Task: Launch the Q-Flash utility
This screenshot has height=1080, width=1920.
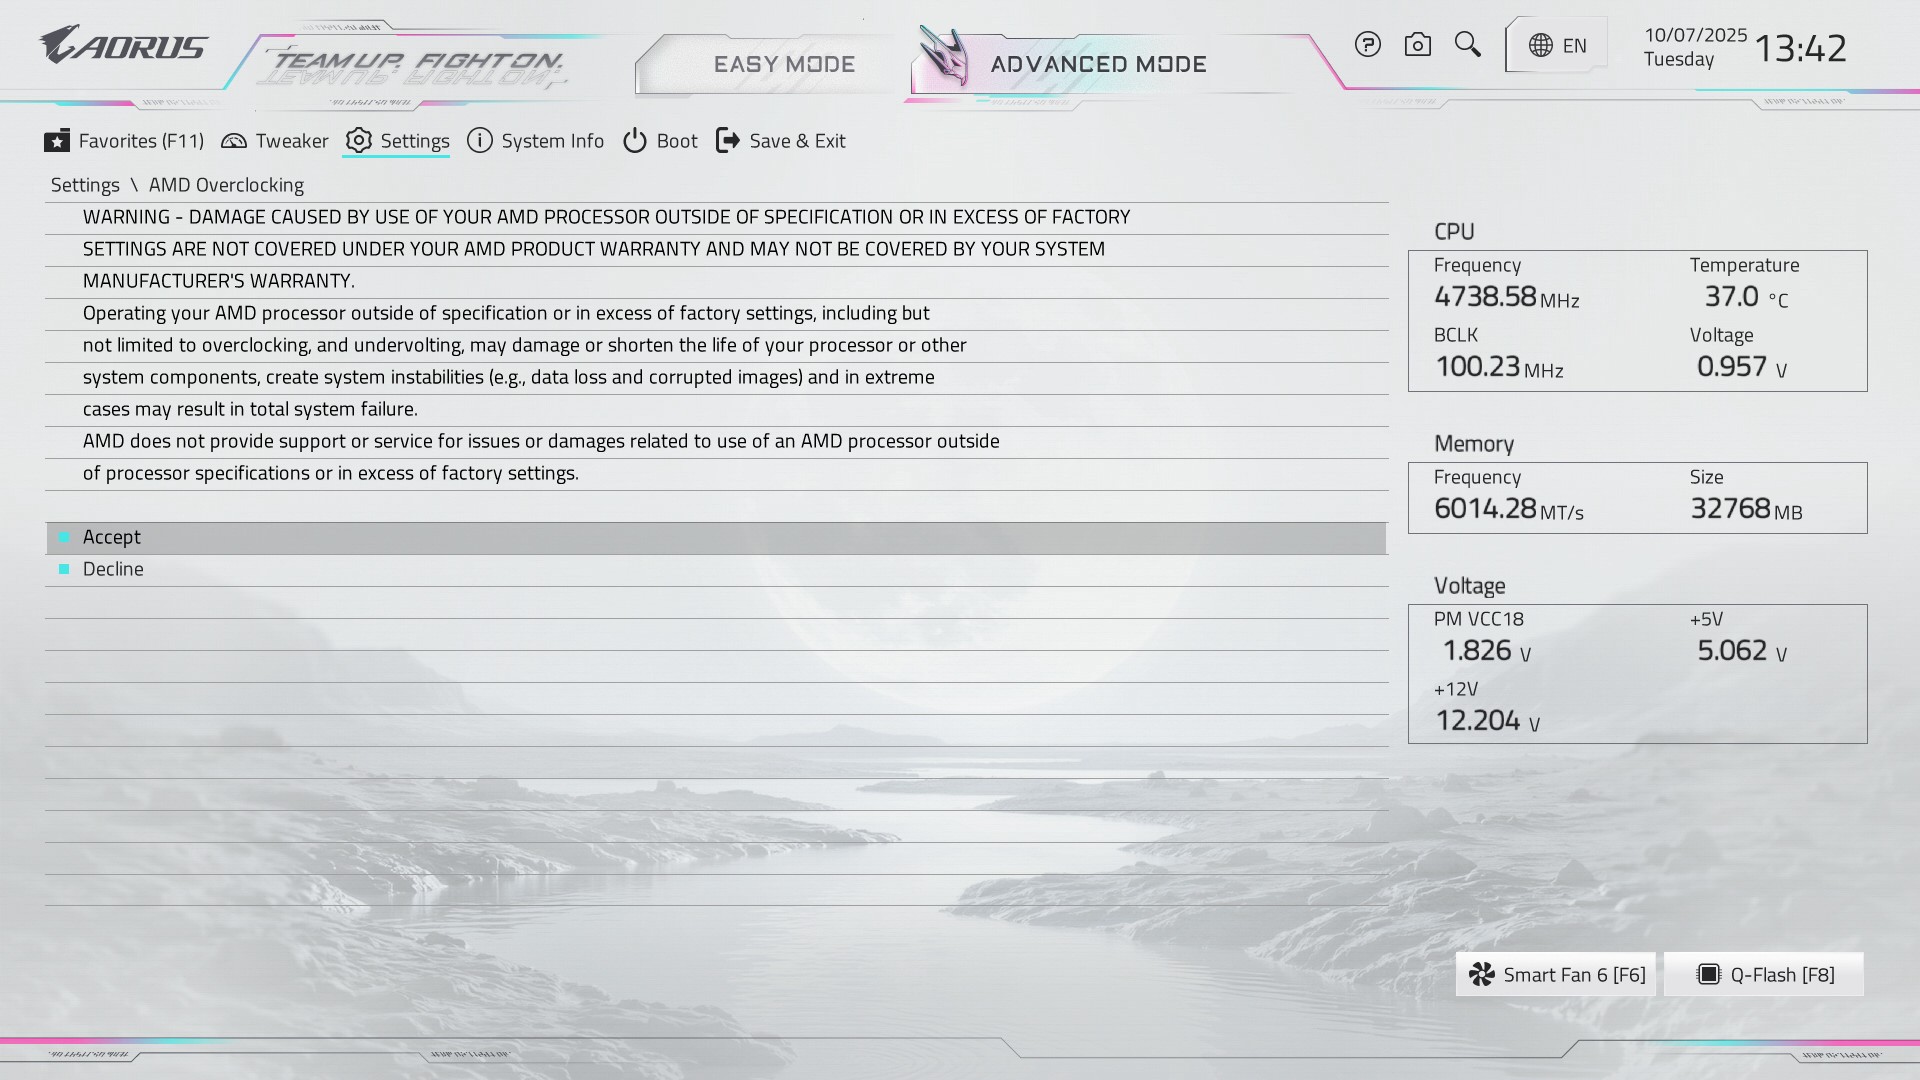Action: point(1765,975)
